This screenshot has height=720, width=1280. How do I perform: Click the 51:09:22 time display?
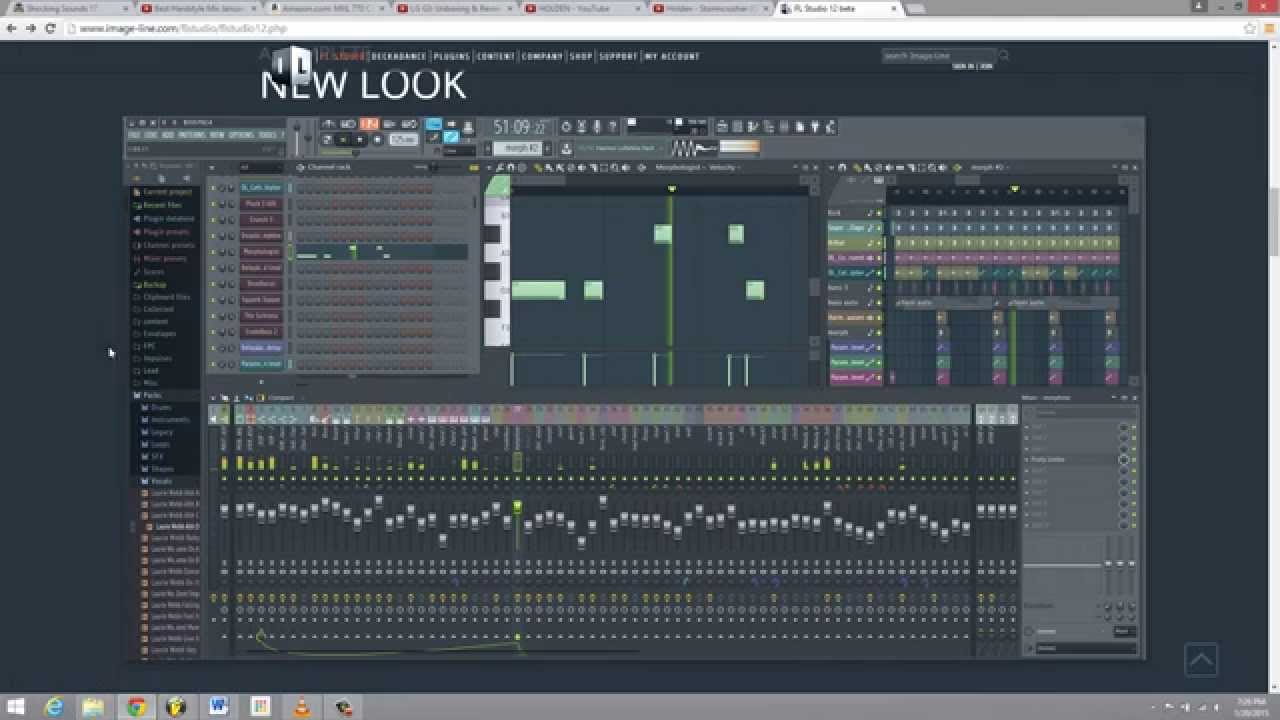(x=520, y=127)
